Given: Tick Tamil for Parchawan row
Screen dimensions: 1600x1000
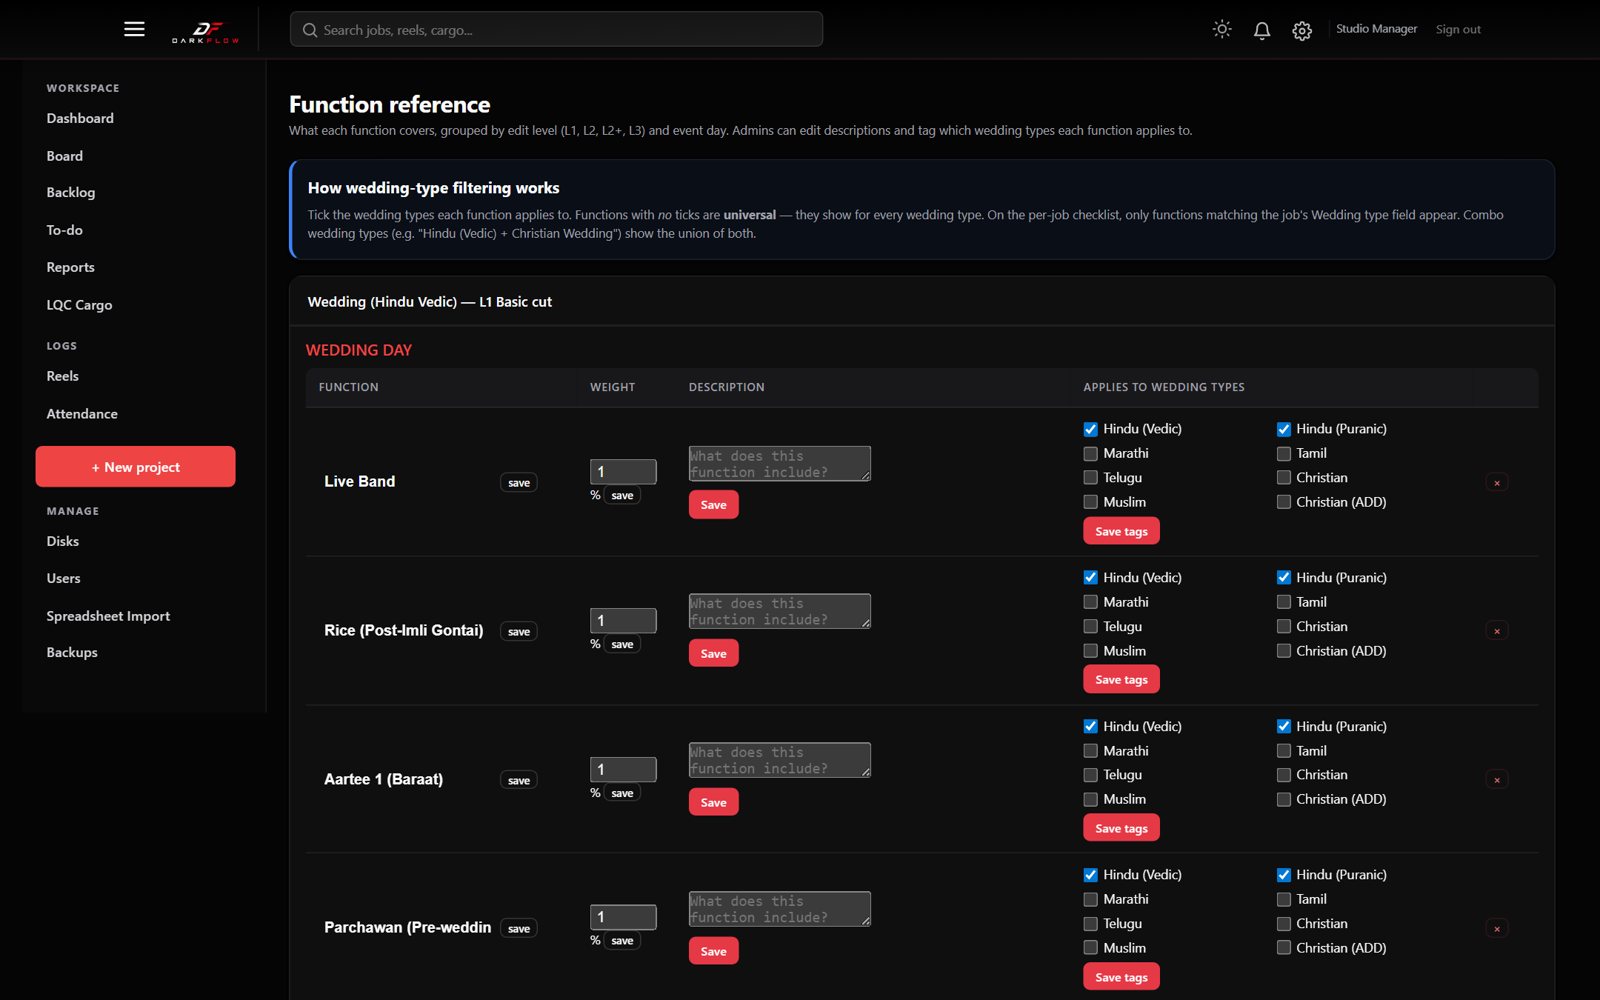Looking at the screenshot, I should [x=1283, y=900].
